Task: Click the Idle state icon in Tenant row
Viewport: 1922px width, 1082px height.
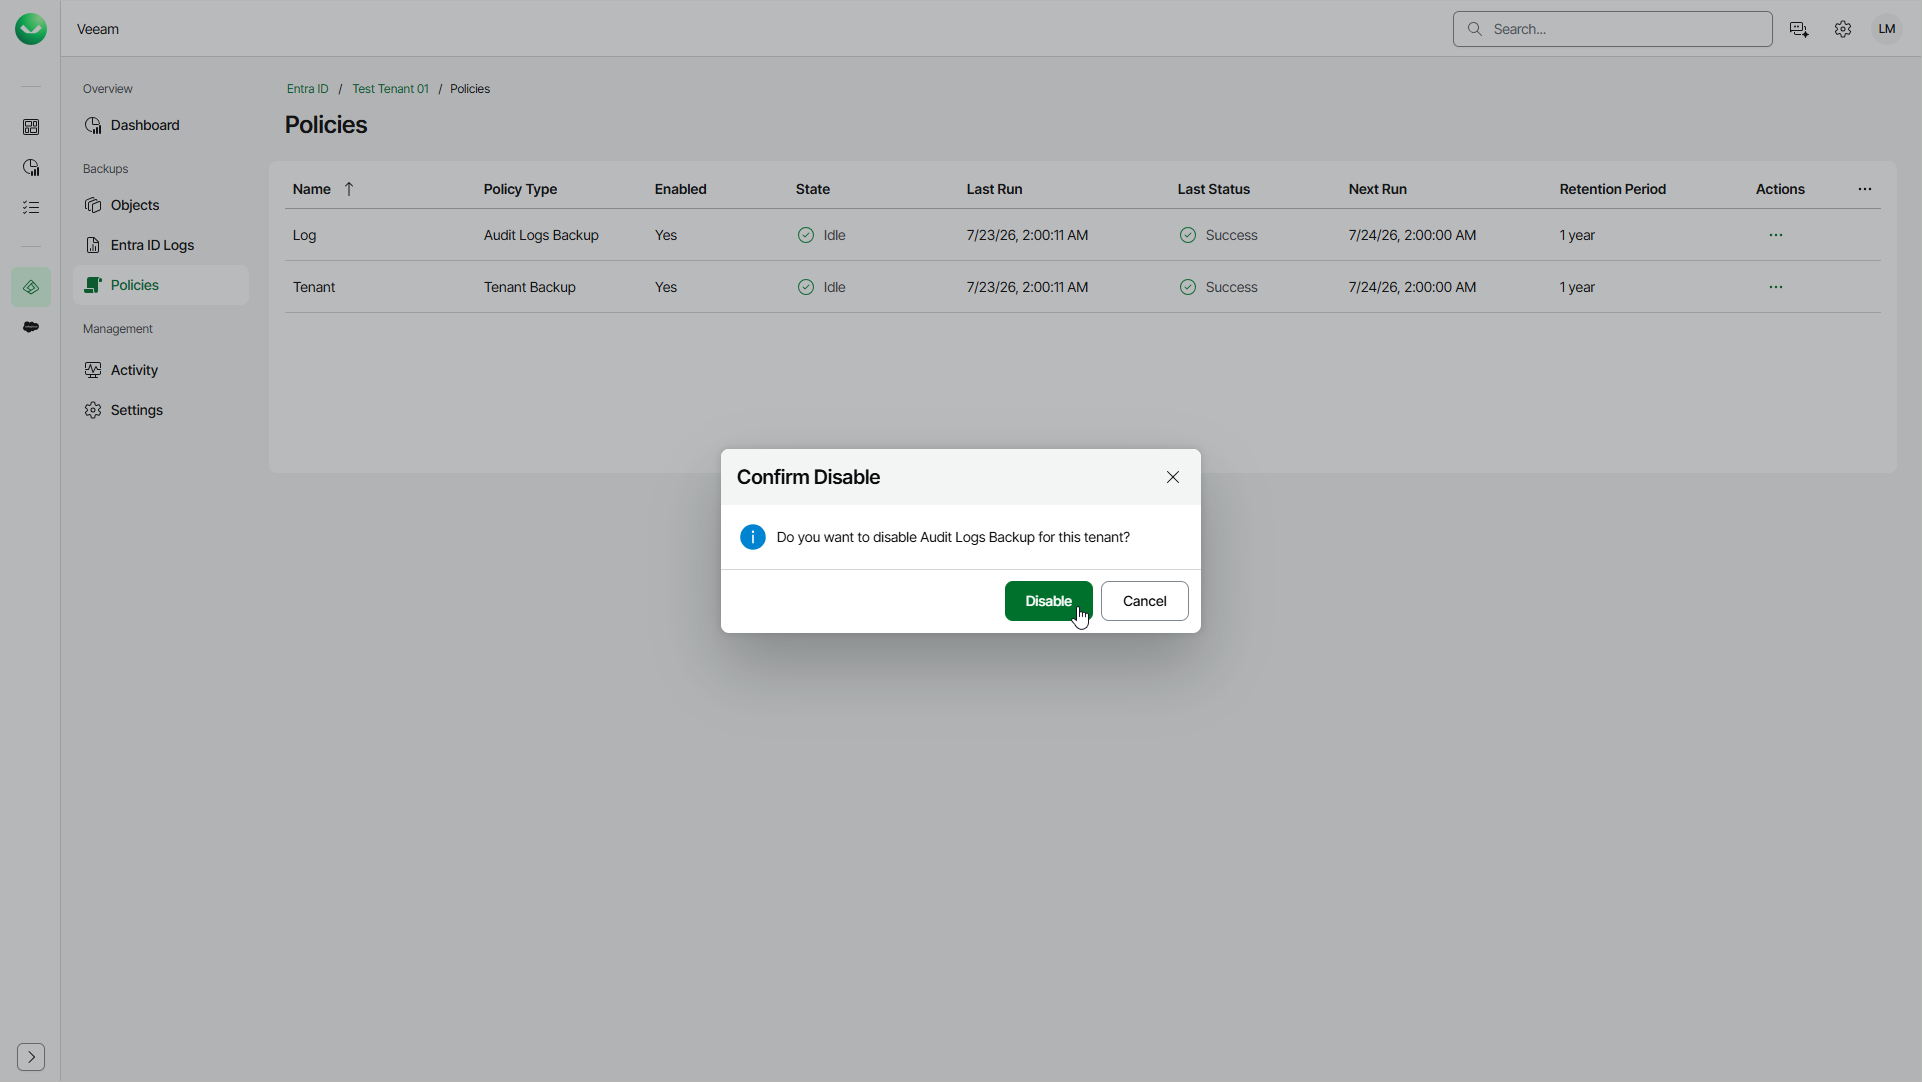Action: (x=806, y=287)
